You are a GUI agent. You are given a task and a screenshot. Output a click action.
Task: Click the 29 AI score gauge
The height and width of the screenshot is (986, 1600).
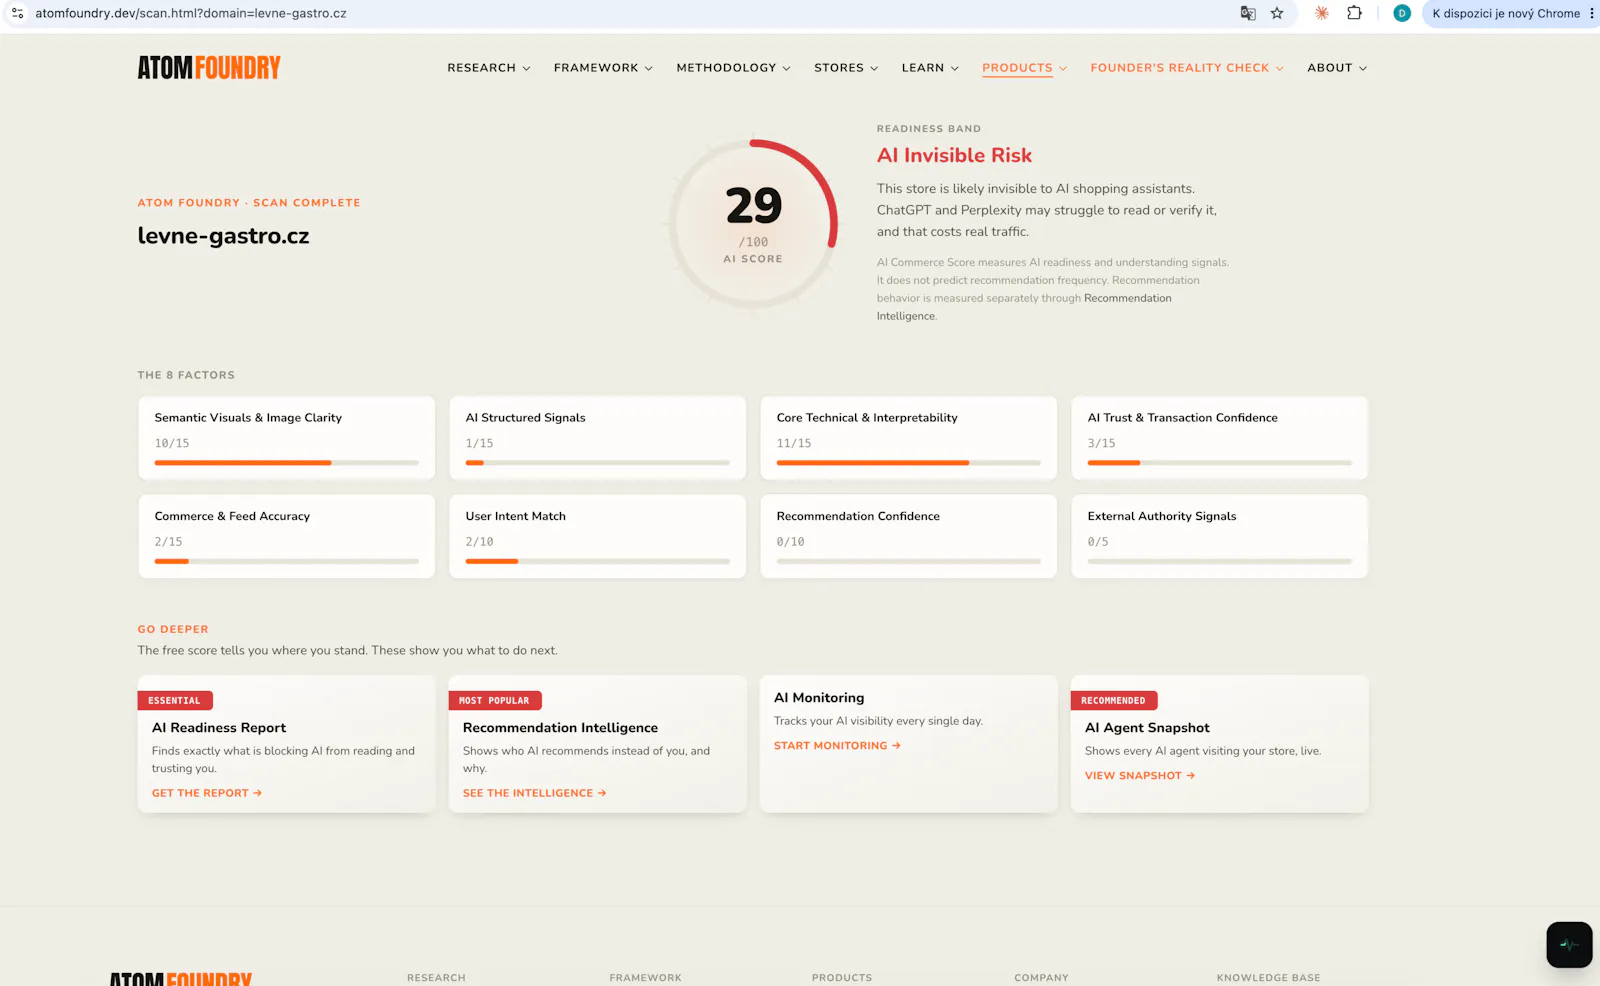click(754, 223)
